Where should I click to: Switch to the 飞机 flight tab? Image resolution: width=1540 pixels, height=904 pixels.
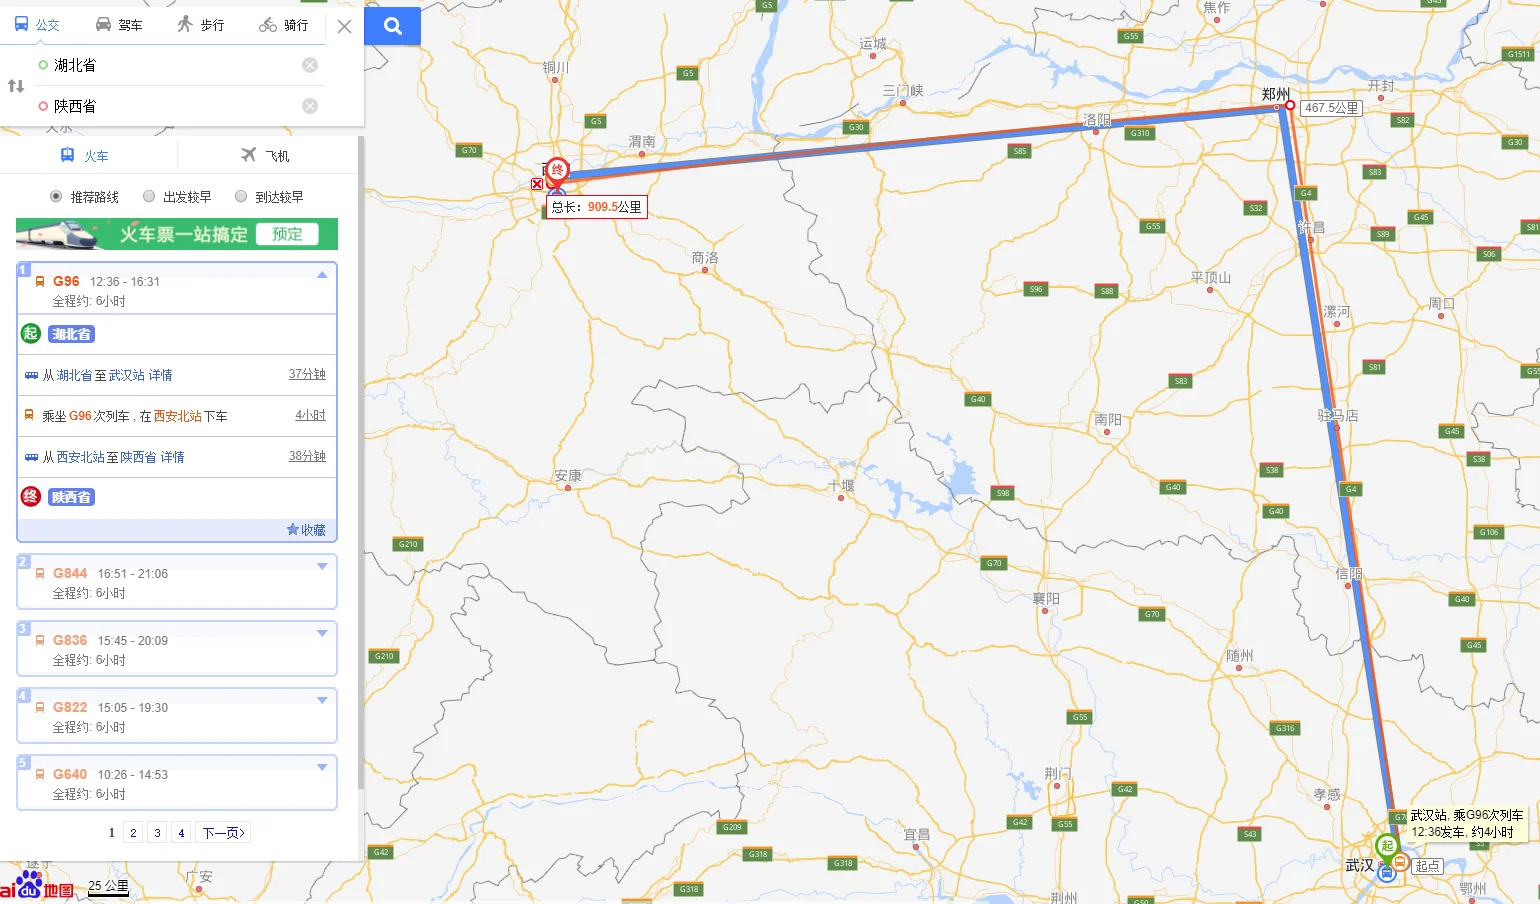[x=265, y=156]
